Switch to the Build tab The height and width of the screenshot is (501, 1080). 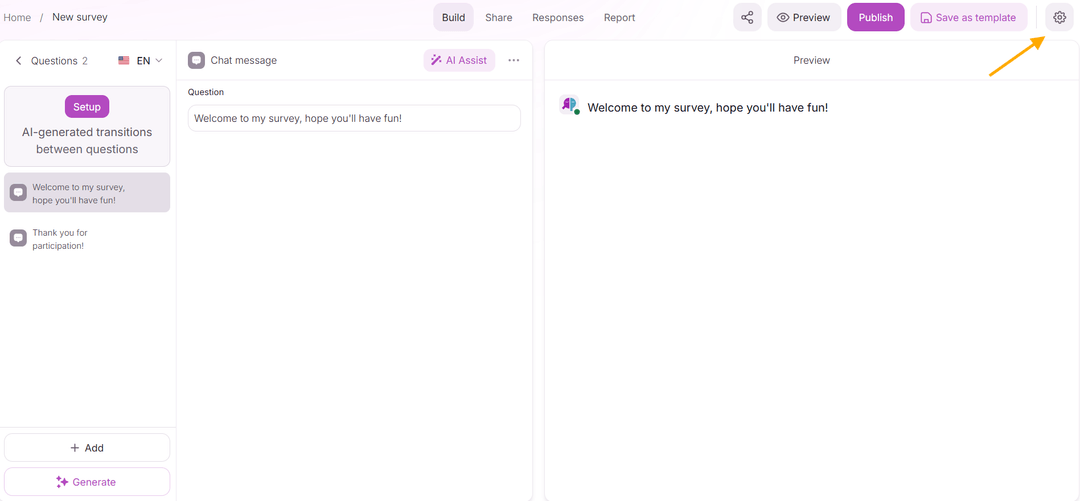point(453,17)
